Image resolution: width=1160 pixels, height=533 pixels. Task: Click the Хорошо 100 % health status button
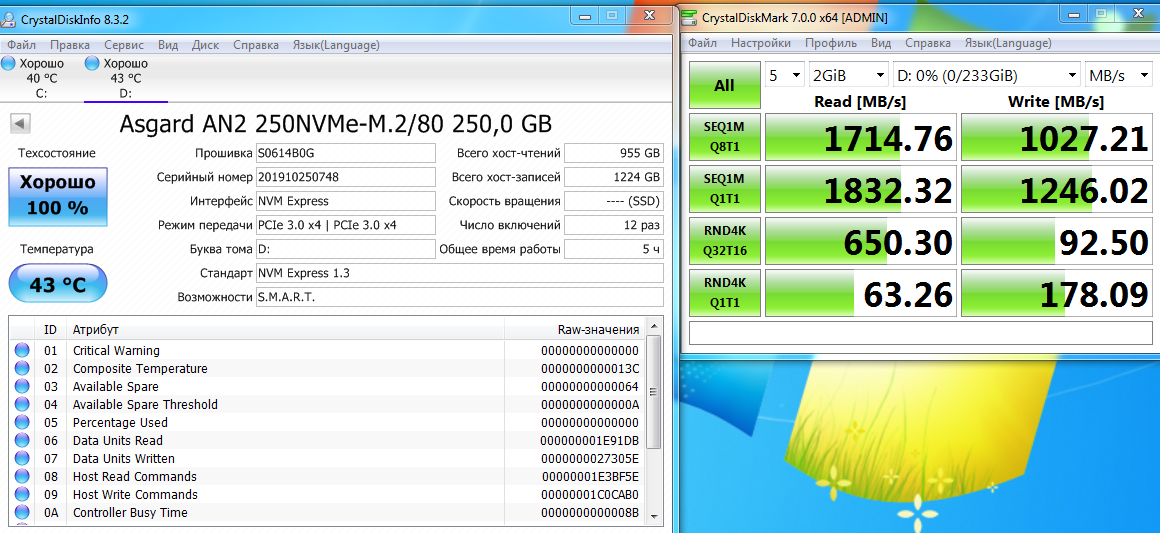(58, 196)
